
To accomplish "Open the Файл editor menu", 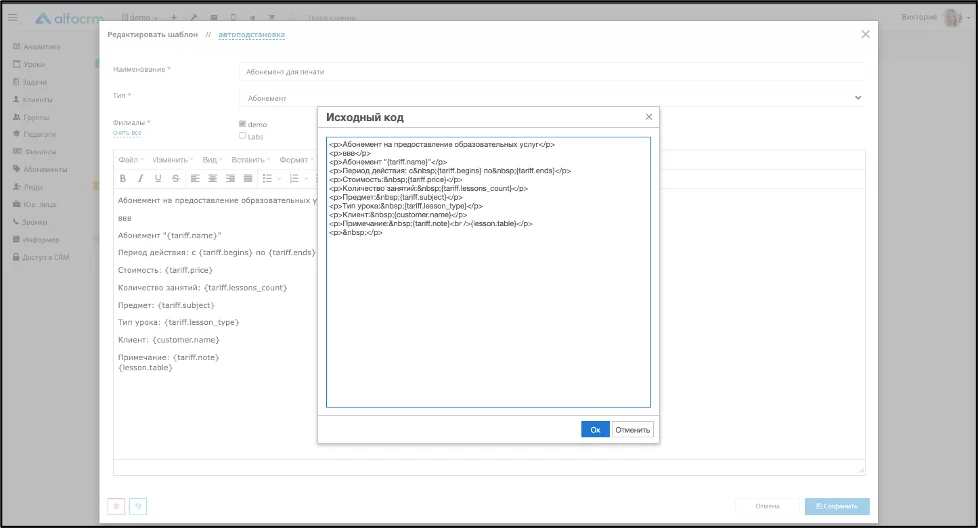I will (130, 160).
